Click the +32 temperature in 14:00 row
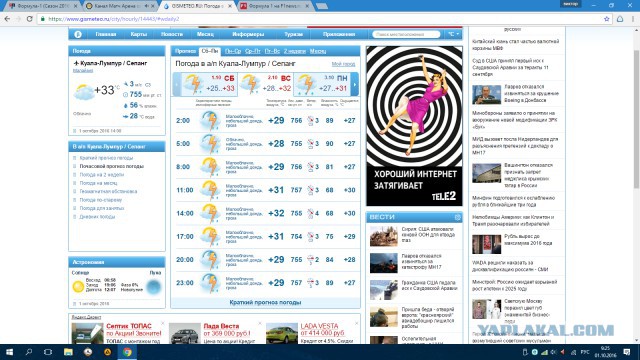The image size is (640, 360). (x=276, y=213)
